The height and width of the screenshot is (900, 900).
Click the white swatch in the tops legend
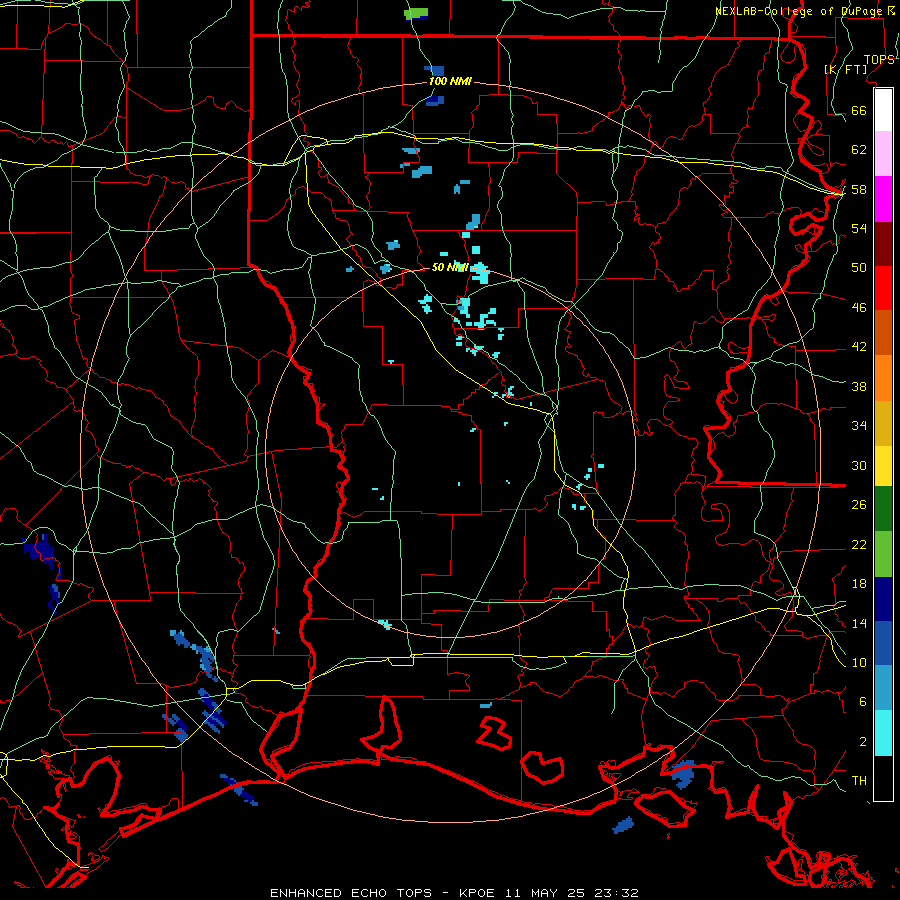883,110
